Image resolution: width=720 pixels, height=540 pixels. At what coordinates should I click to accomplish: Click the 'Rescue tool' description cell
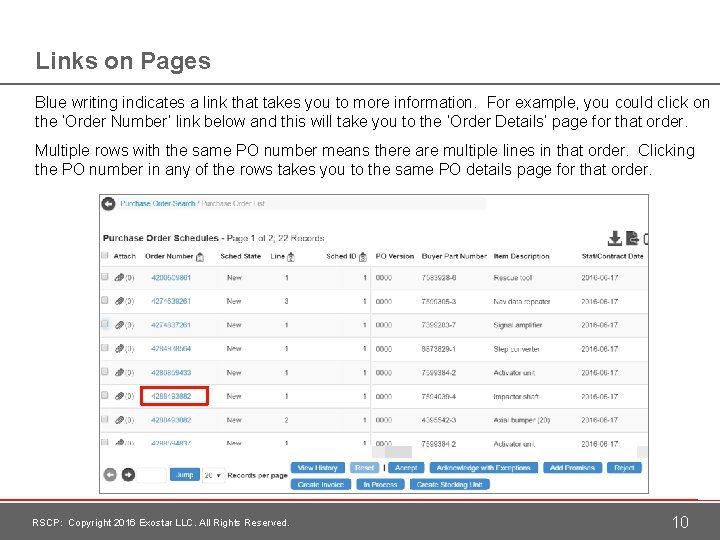pos(512,277)
